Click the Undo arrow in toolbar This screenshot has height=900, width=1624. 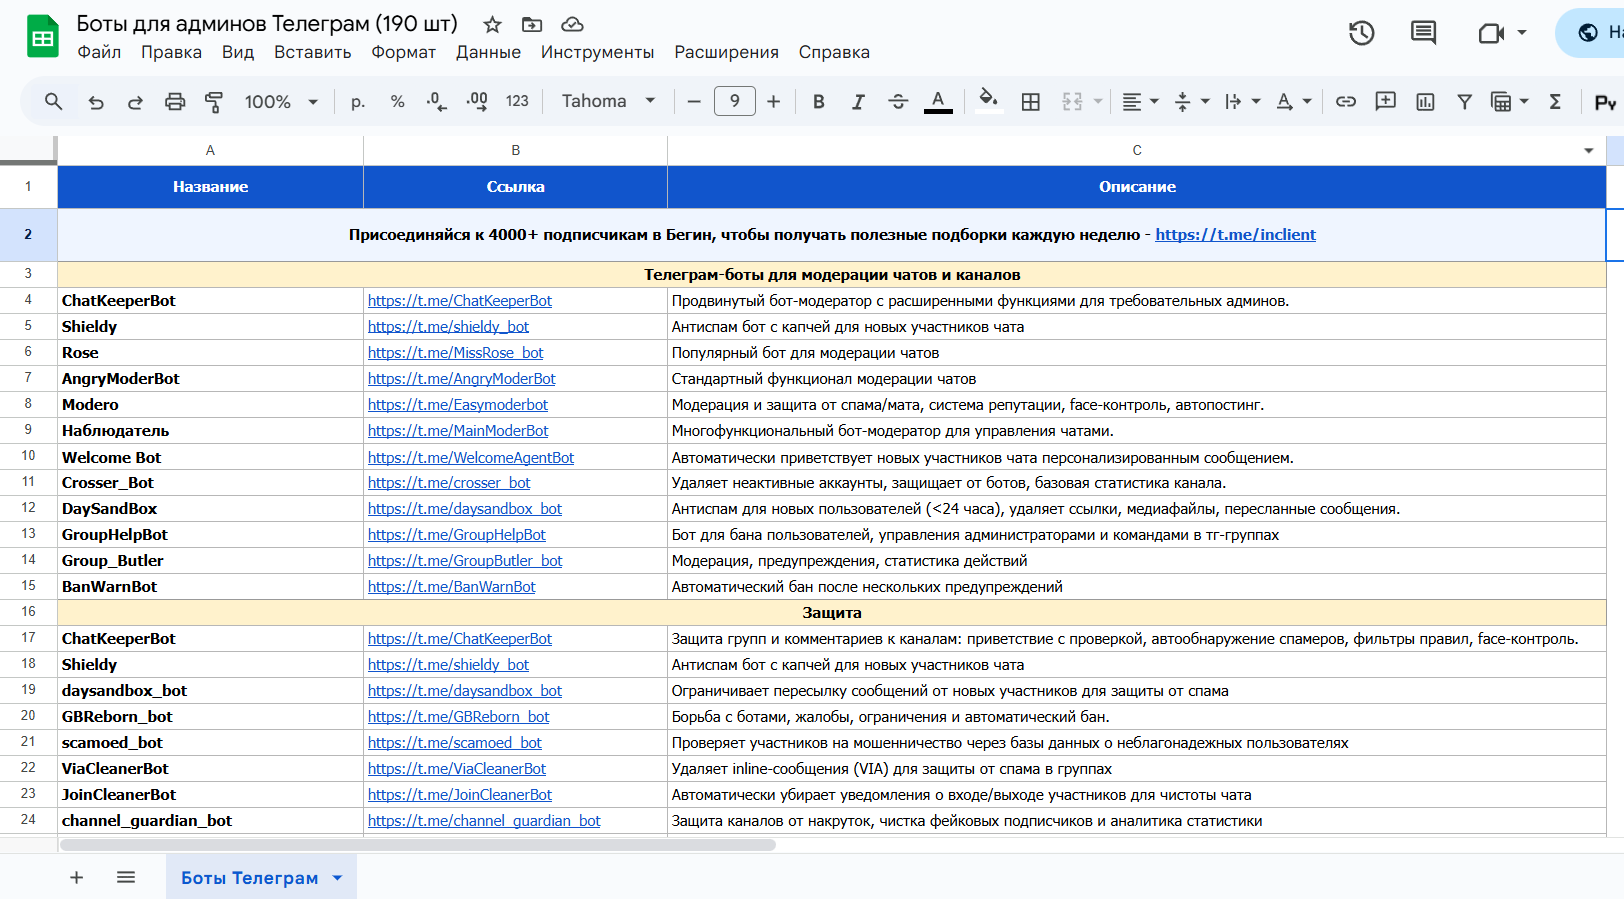(x=96, y=102)
